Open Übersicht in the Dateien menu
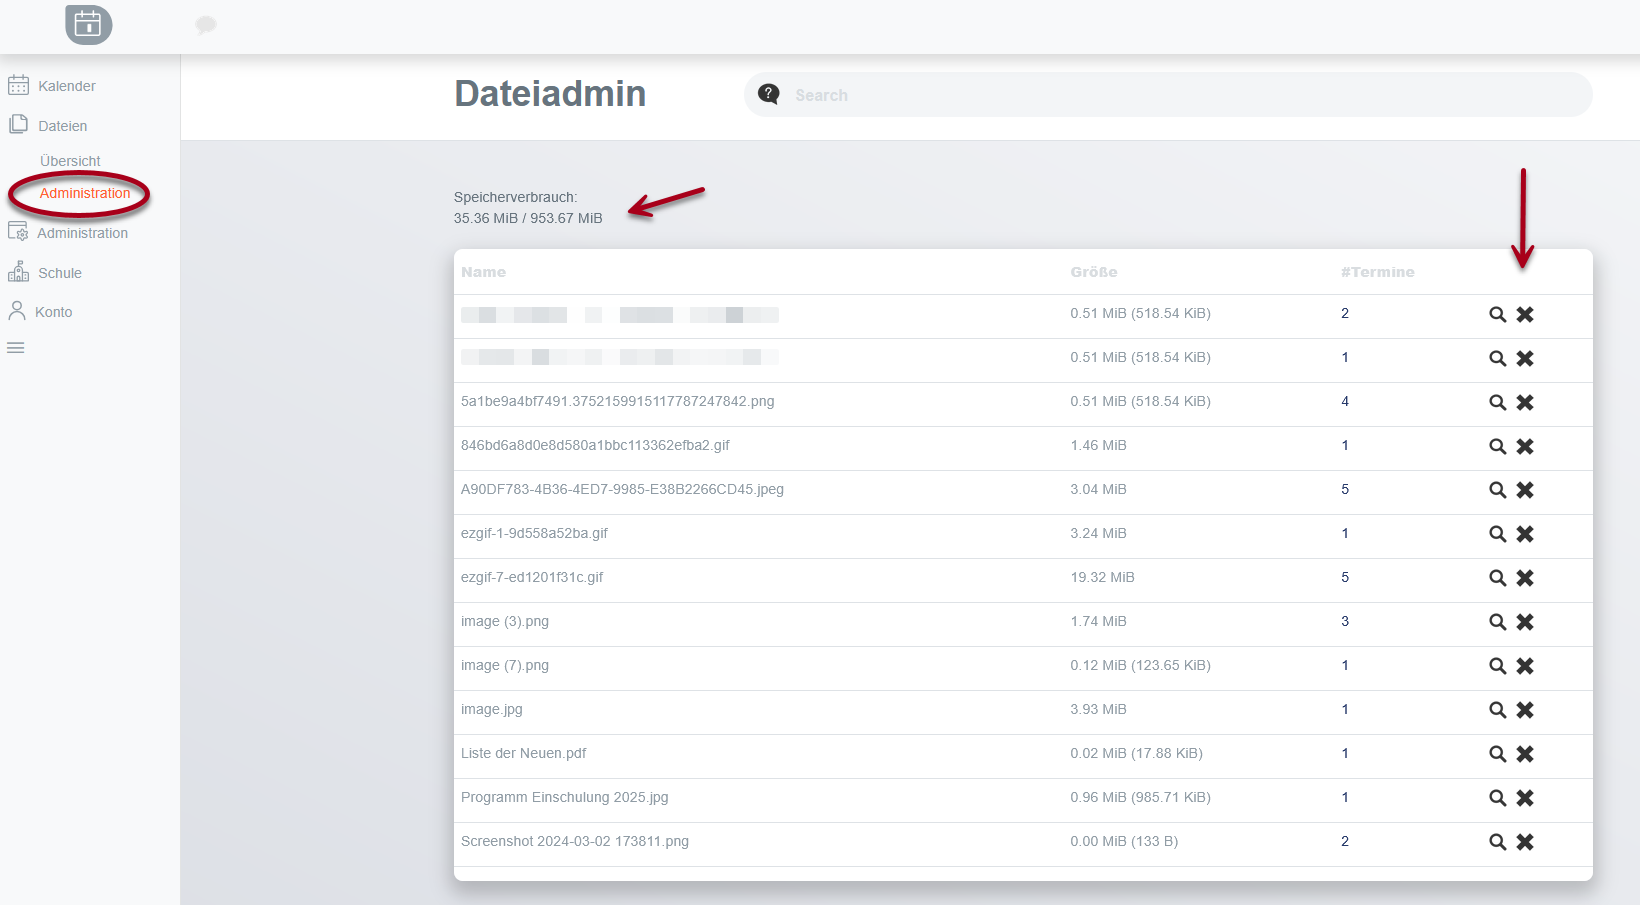Image resolution: width=1640 pixels, height=905 pixels. pos(70,160)
